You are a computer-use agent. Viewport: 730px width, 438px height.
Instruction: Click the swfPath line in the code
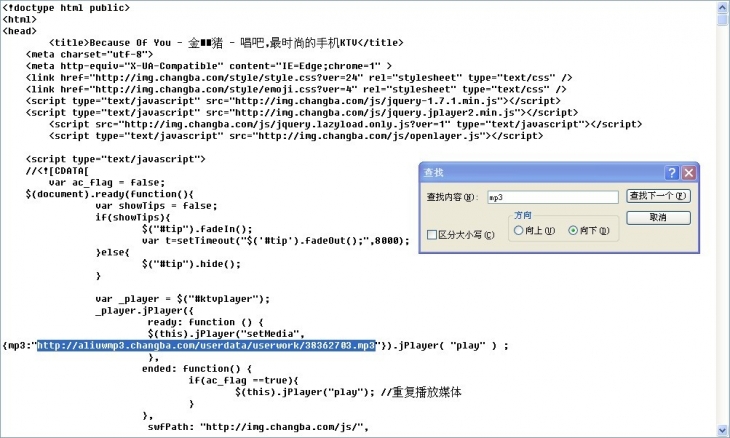tap(258, 427)
